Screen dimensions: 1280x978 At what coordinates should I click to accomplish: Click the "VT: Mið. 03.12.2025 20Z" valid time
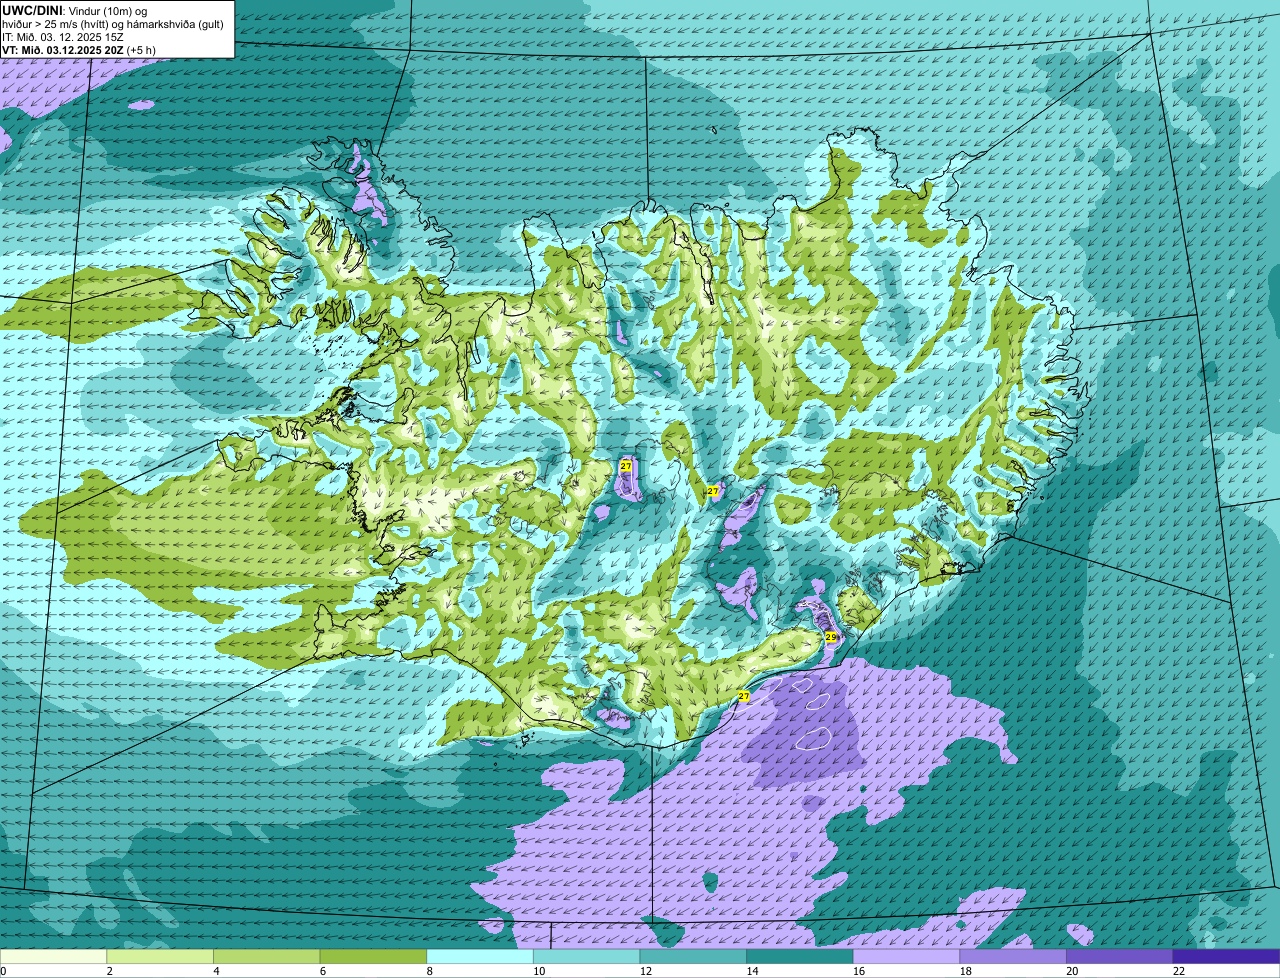[63, 50]
